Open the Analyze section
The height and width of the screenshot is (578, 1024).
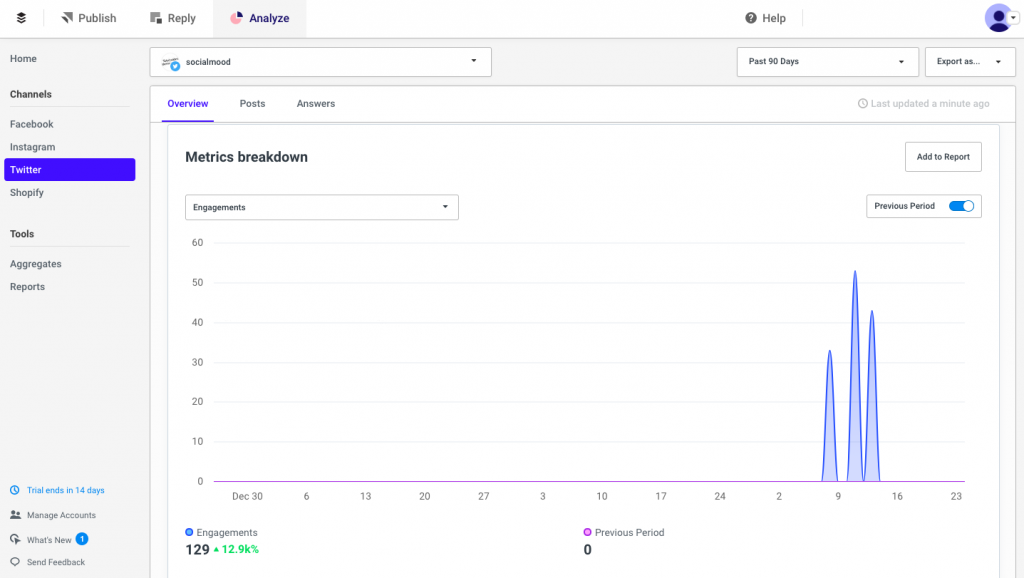tap(259, 18)
